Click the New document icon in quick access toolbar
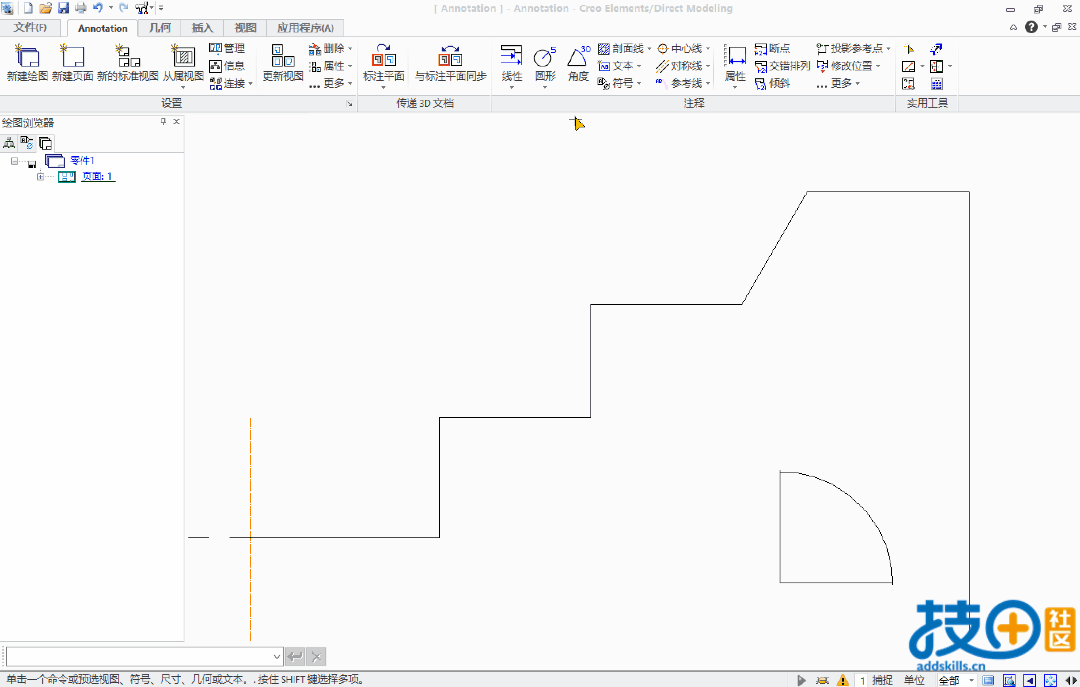Viewport: 1080px width, 687px height. pyautogui.click(x=28, y=8)
